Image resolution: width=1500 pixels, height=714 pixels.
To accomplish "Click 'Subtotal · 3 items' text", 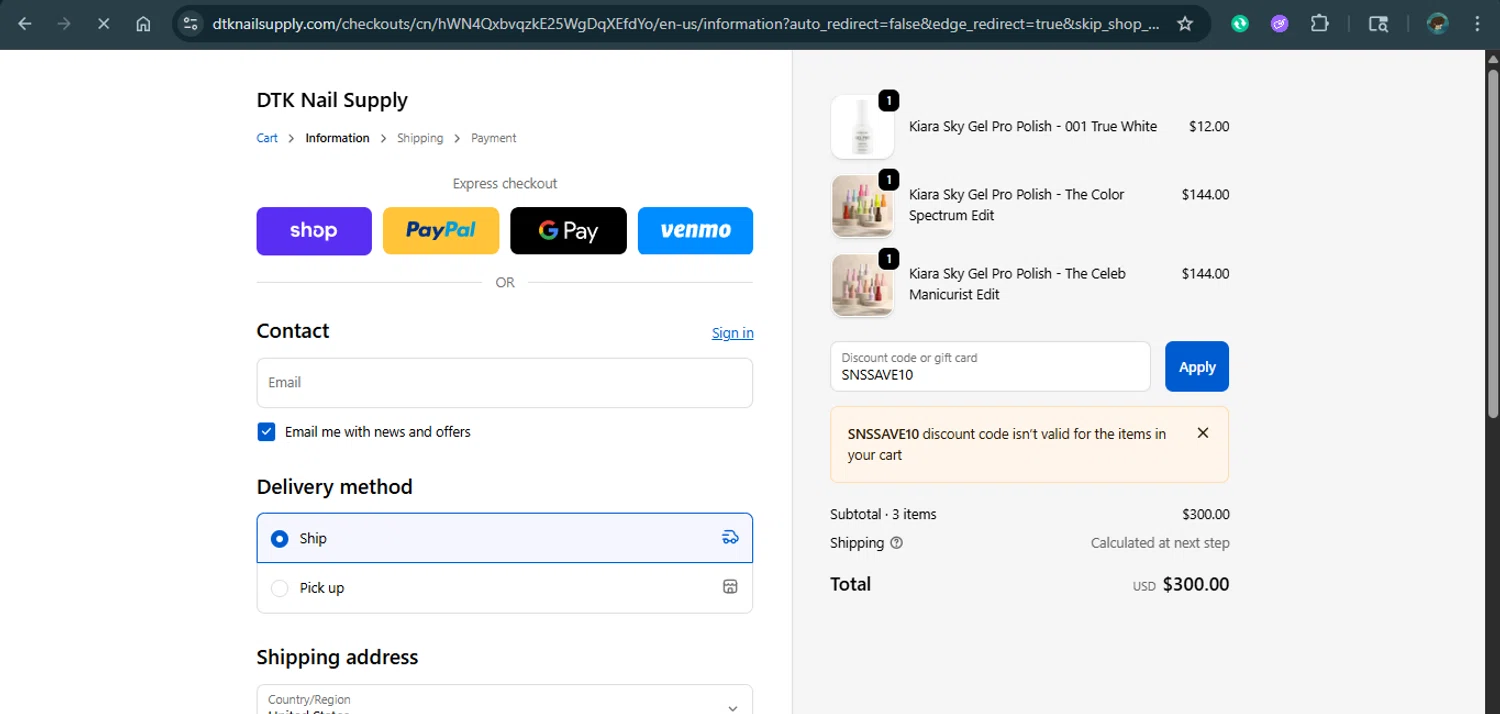I will coord(883,514).
